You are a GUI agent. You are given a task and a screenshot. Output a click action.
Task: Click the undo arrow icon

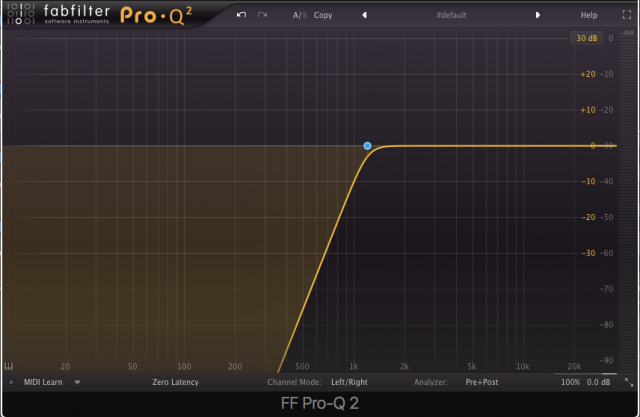point(241,15)
